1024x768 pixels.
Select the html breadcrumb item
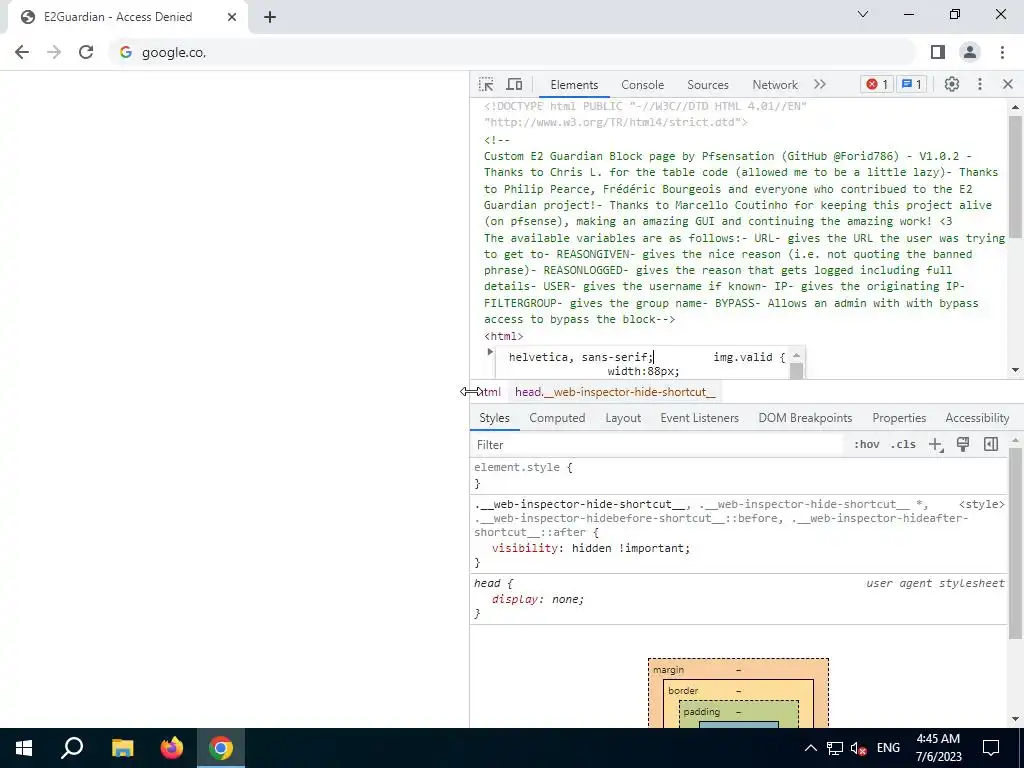(x=488, y=392)
